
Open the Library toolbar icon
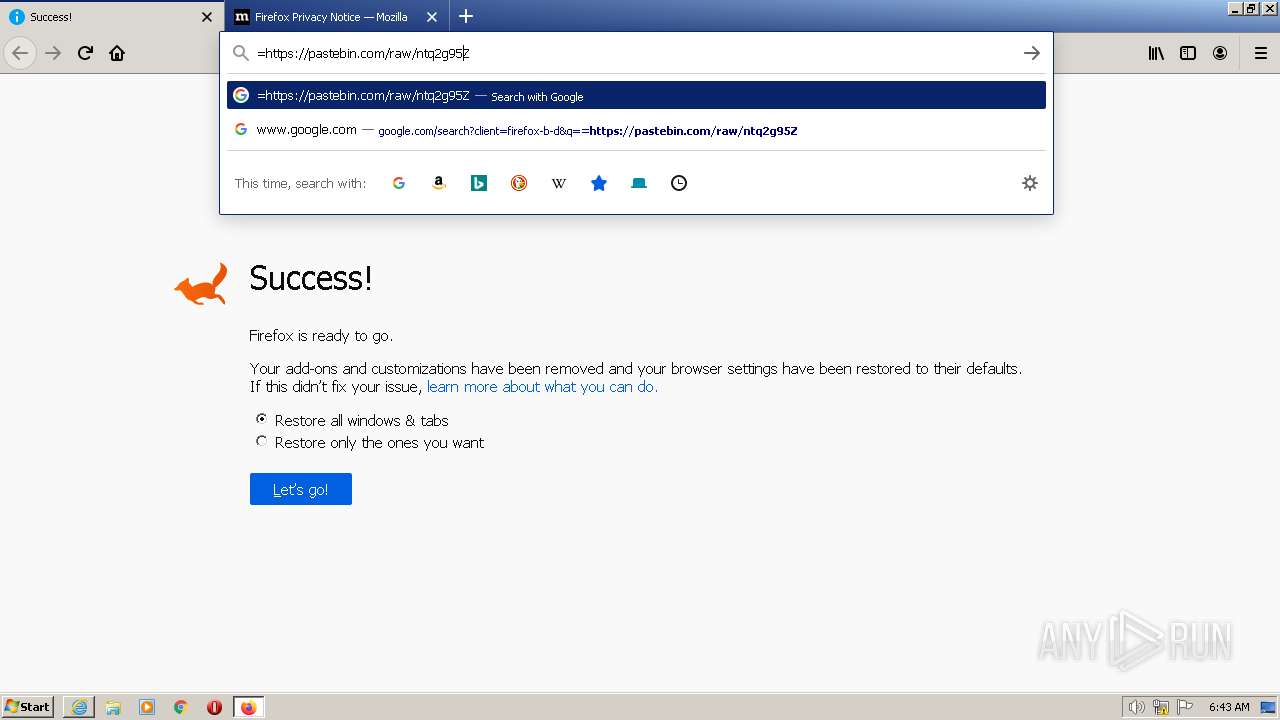tap(1156, 53)
